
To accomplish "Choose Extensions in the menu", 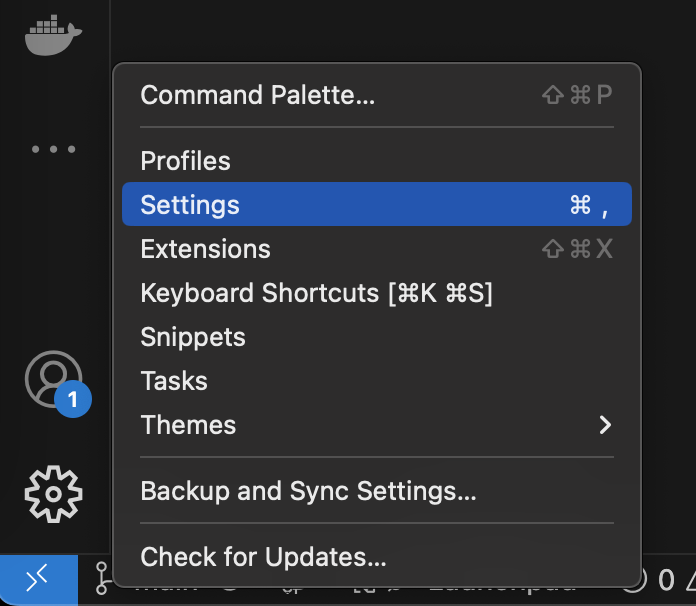I will pyautogui.click(x=206, y=249).
